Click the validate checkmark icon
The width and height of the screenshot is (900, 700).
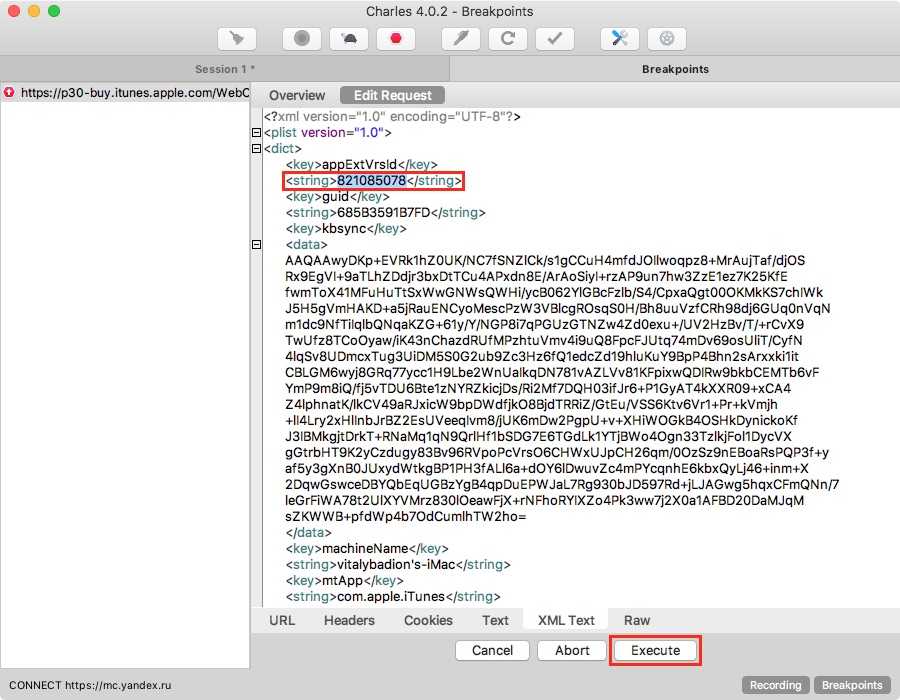pos(555,39)
